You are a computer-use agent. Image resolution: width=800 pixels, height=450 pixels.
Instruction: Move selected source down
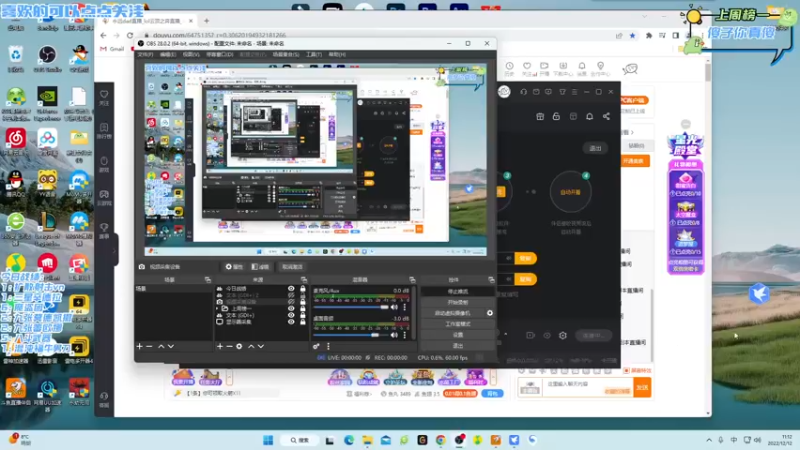coord(261,346)
